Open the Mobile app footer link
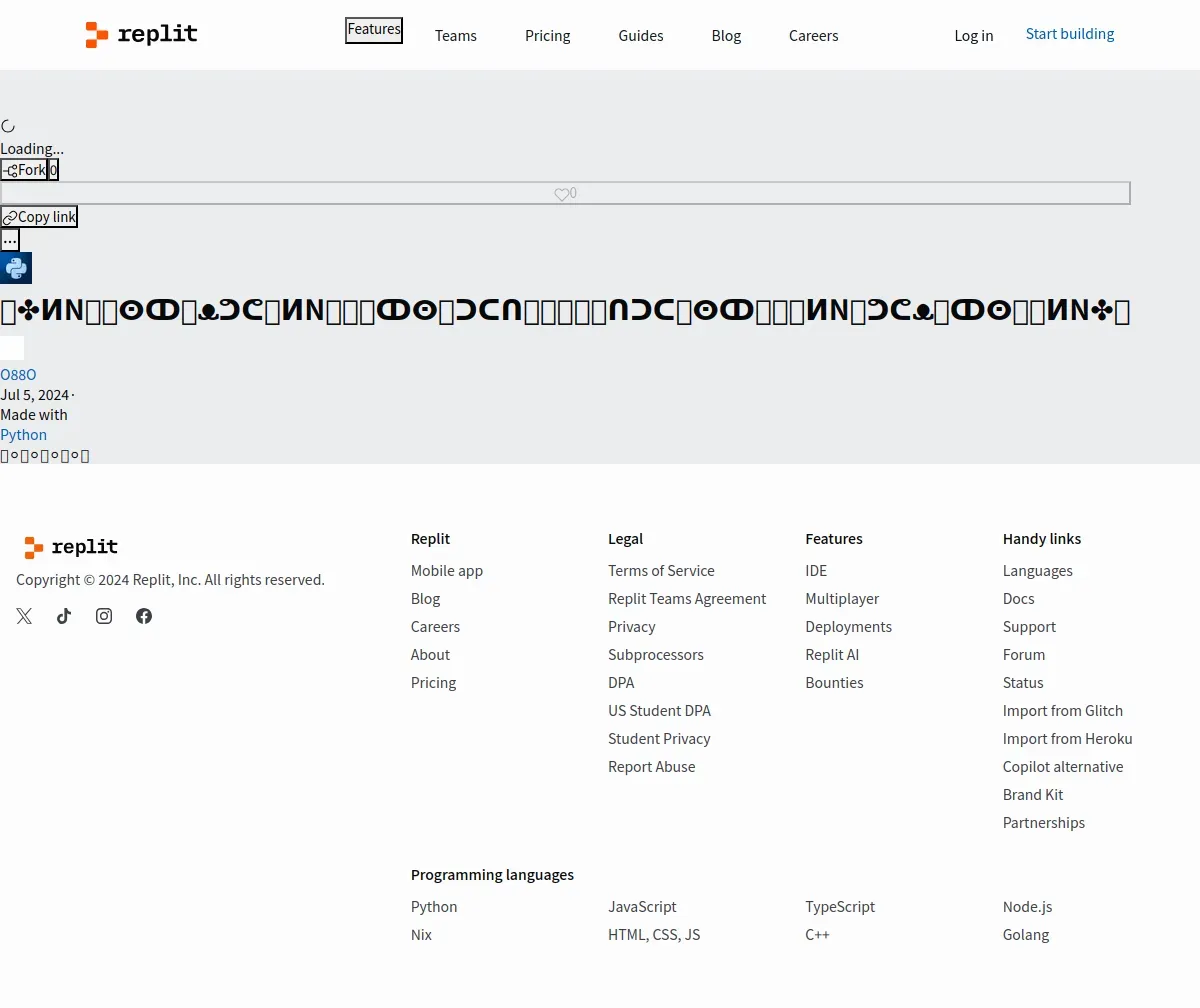 coord(447,571)
